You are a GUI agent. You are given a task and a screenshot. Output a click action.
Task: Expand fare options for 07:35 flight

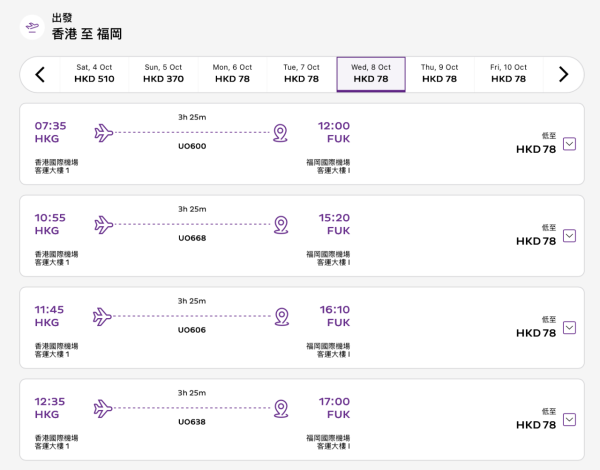pos(569,144)
